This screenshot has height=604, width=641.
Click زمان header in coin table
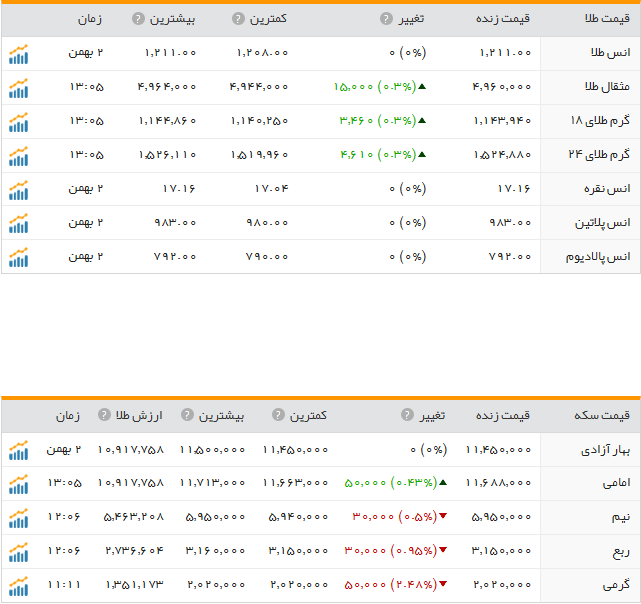click(68, 416)
